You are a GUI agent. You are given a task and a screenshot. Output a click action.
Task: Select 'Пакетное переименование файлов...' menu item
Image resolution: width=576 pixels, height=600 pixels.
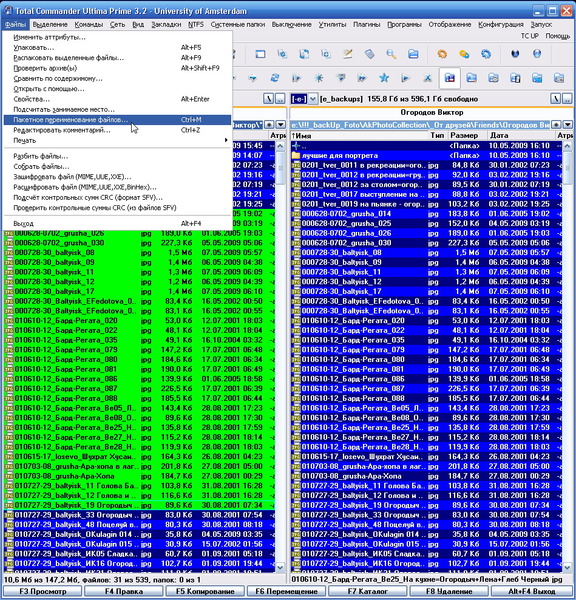point(117,120)
